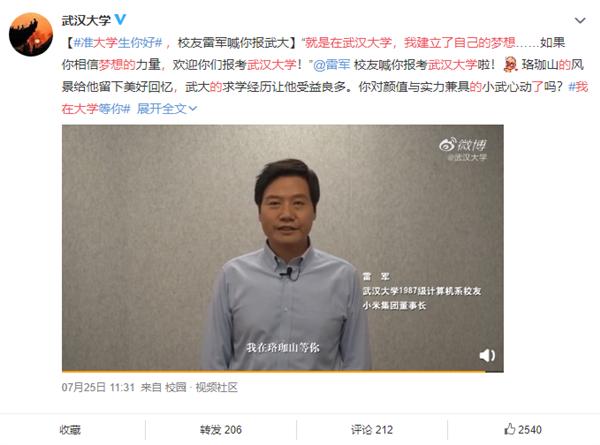600x445 pixels.
Task: Open the @雷军 mention link
Action: 331,65
